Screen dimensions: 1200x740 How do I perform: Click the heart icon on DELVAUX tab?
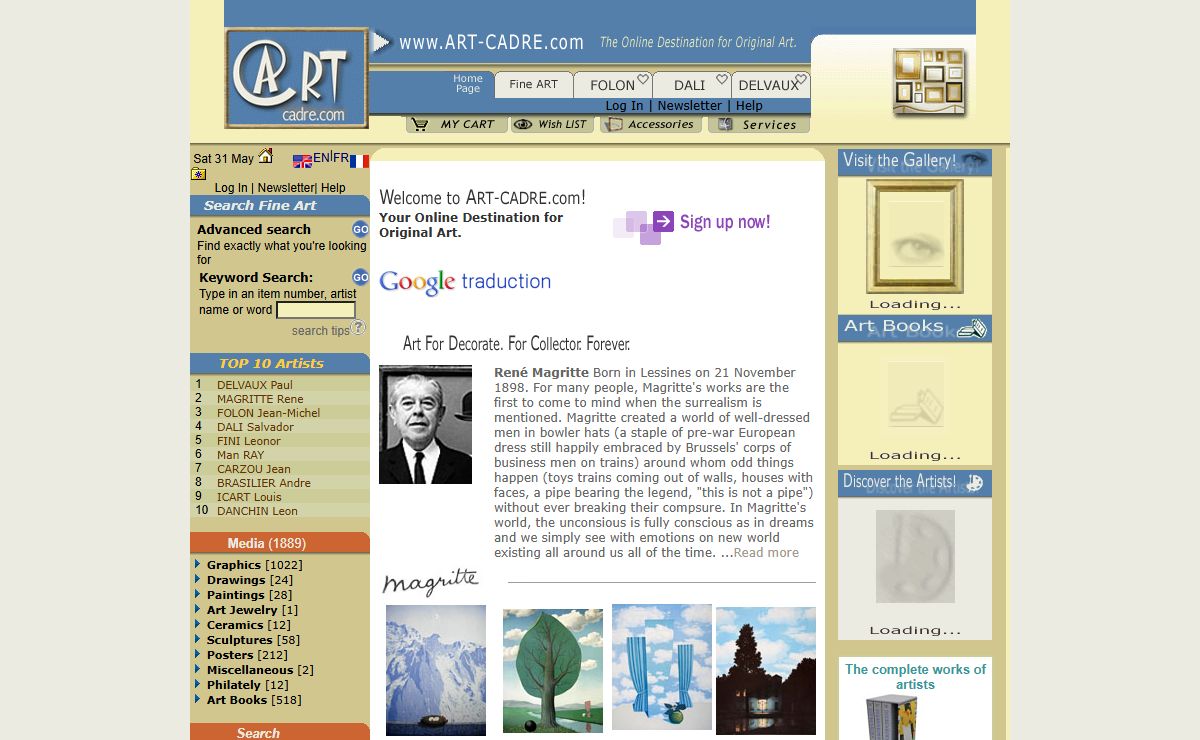click(801, 79)
